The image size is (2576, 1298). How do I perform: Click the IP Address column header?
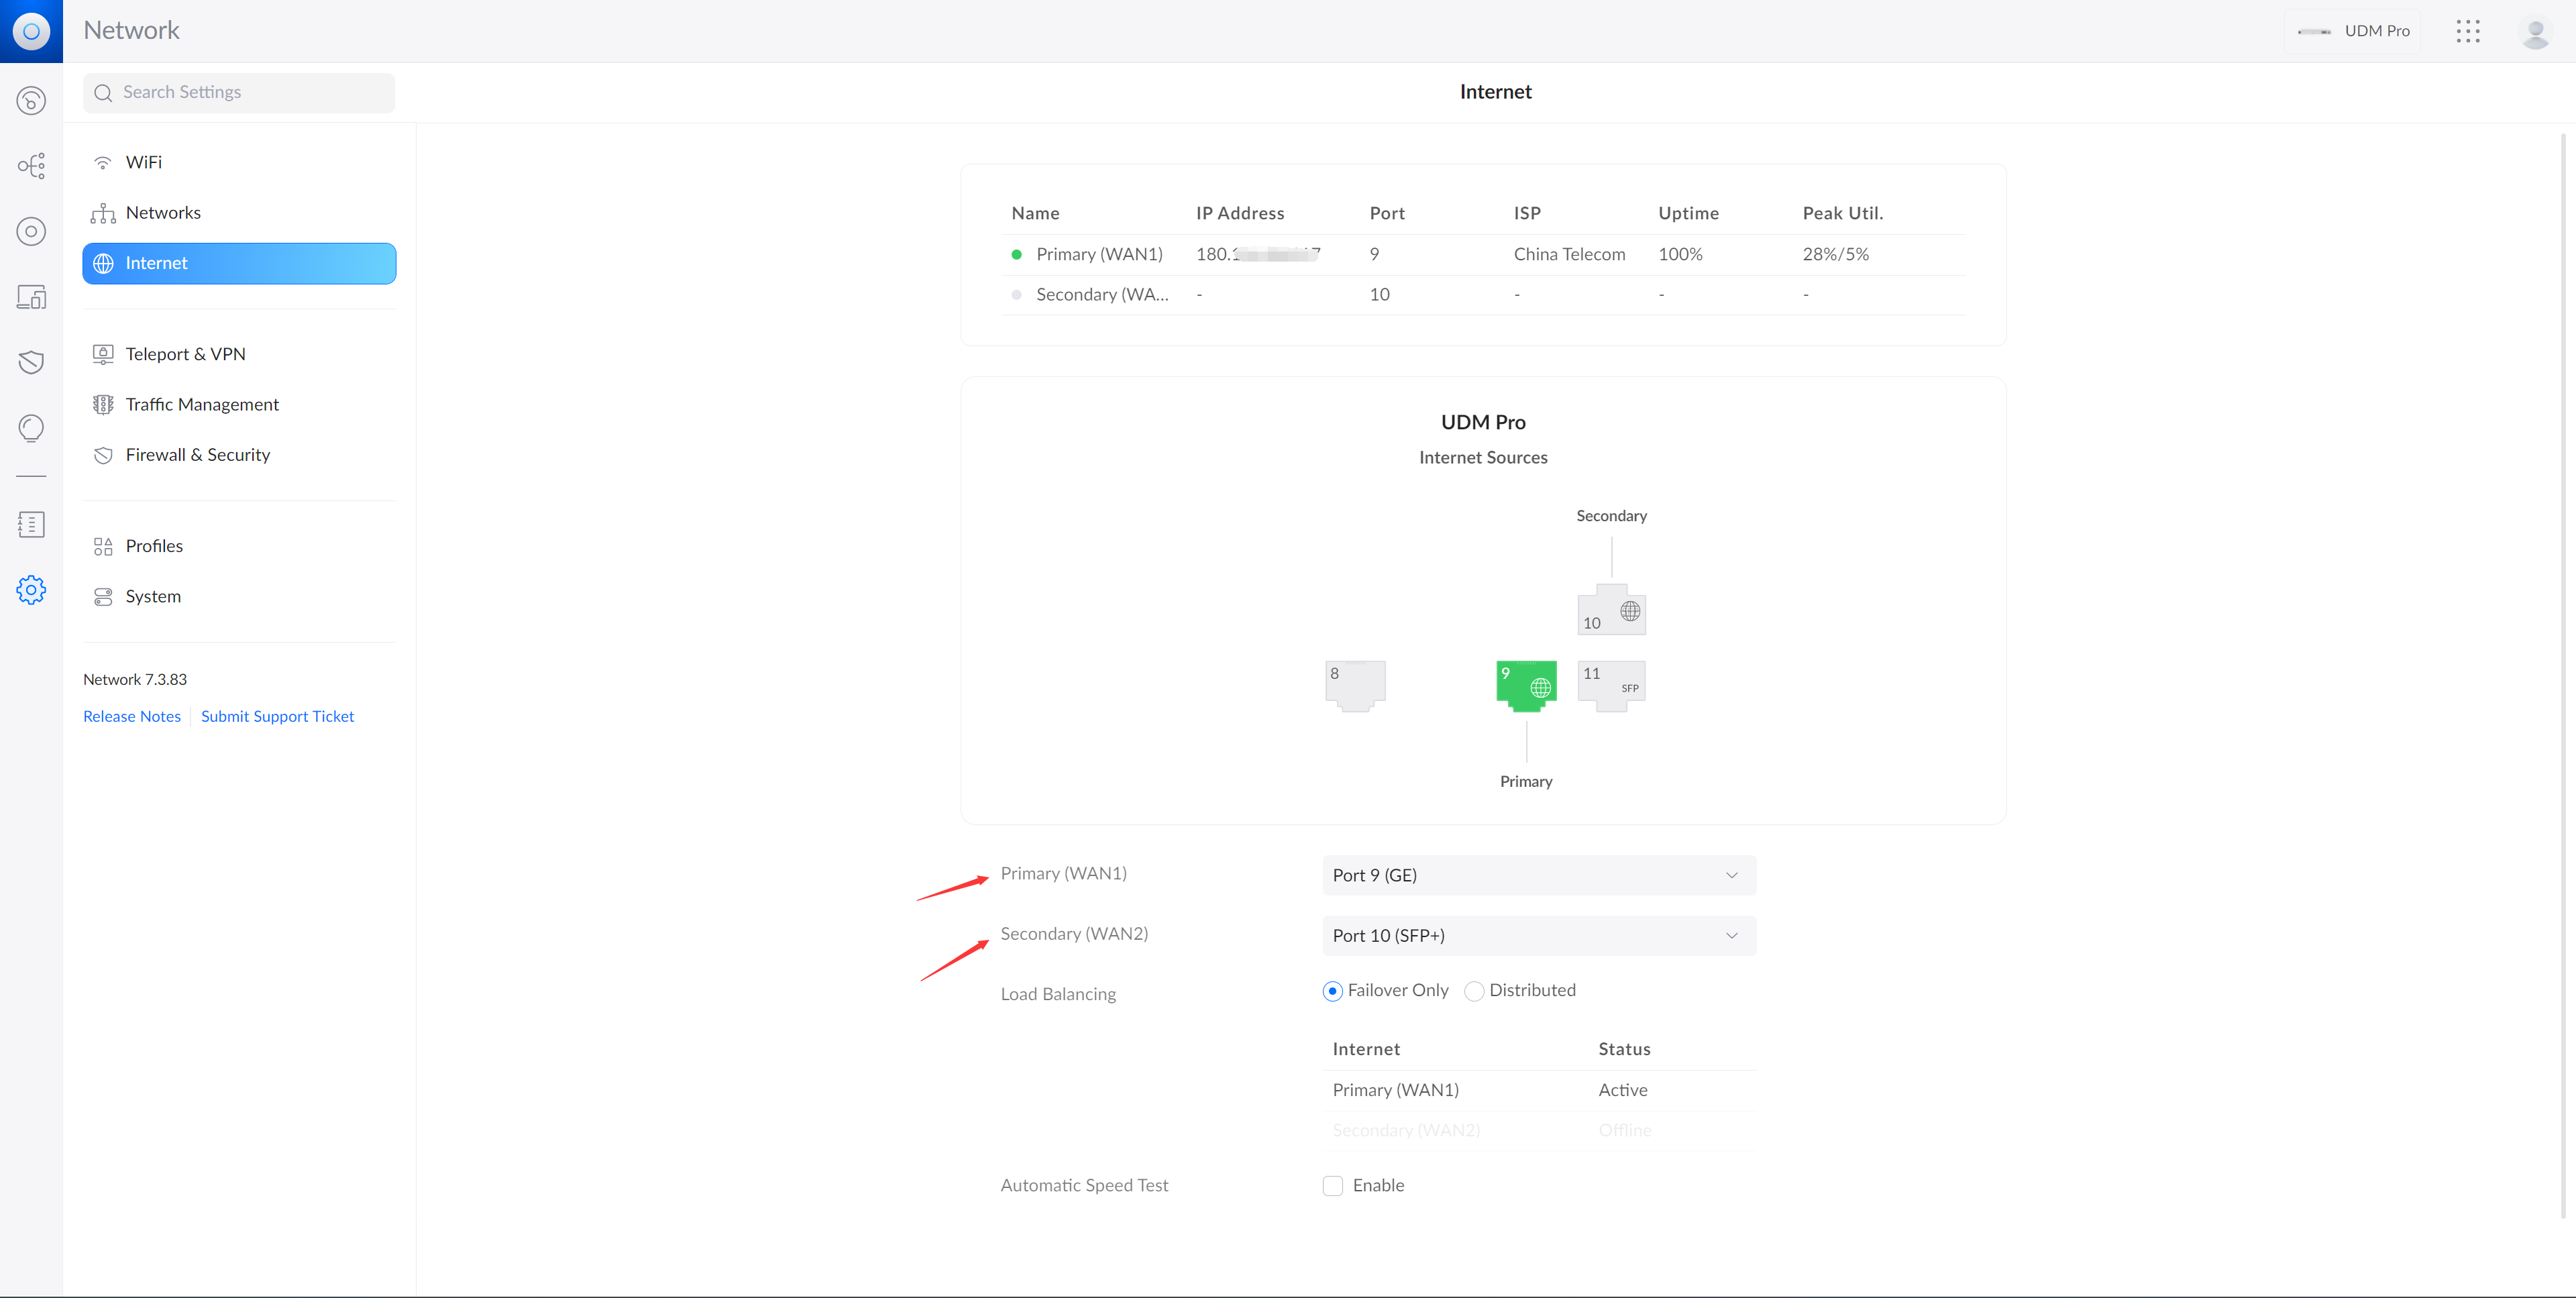1240,213
